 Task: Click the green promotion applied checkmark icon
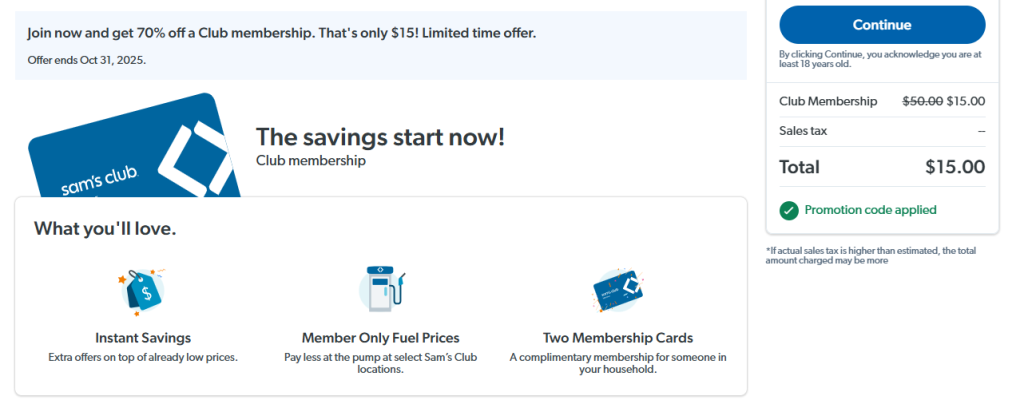pos(789,210)
